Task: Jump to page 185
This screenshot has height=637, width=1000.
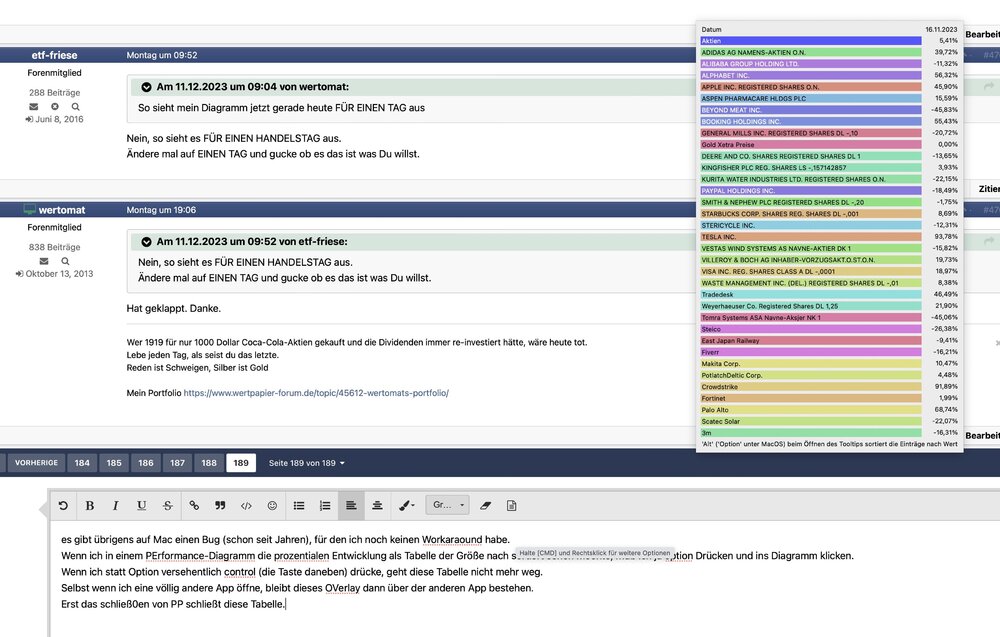Action: [114, 463]
